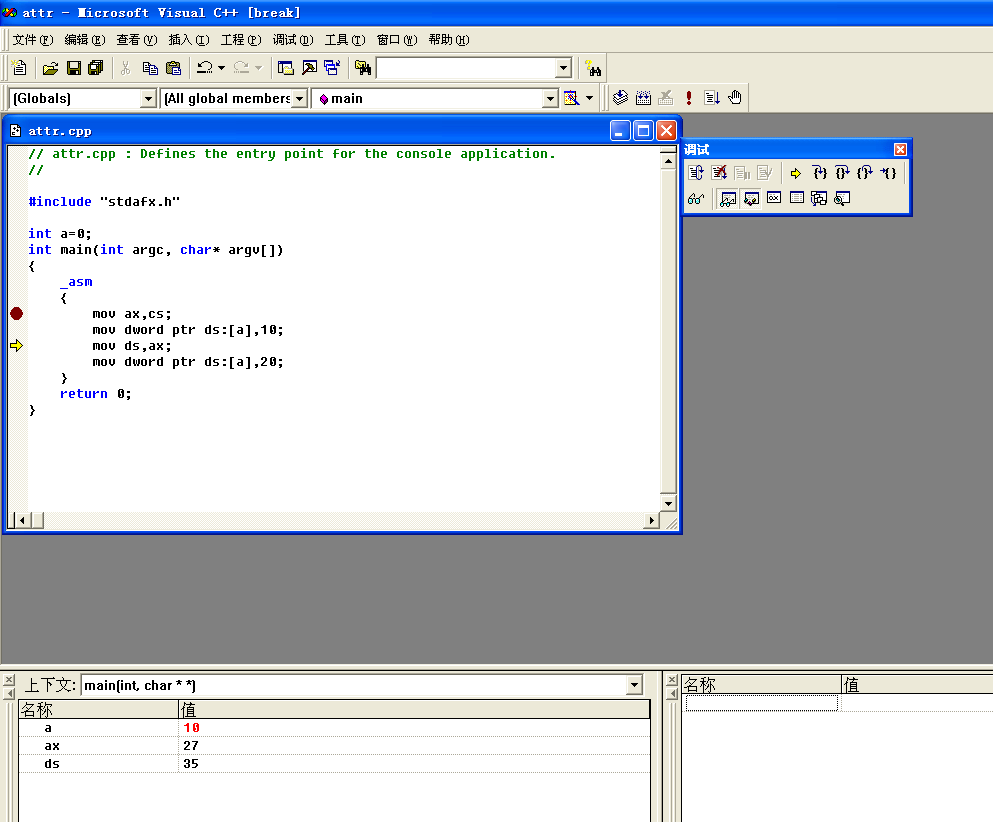Screen dimensions: 993x822
Task: Select the ds variable row
Action: pyautogui.click(x=52, y=763)
